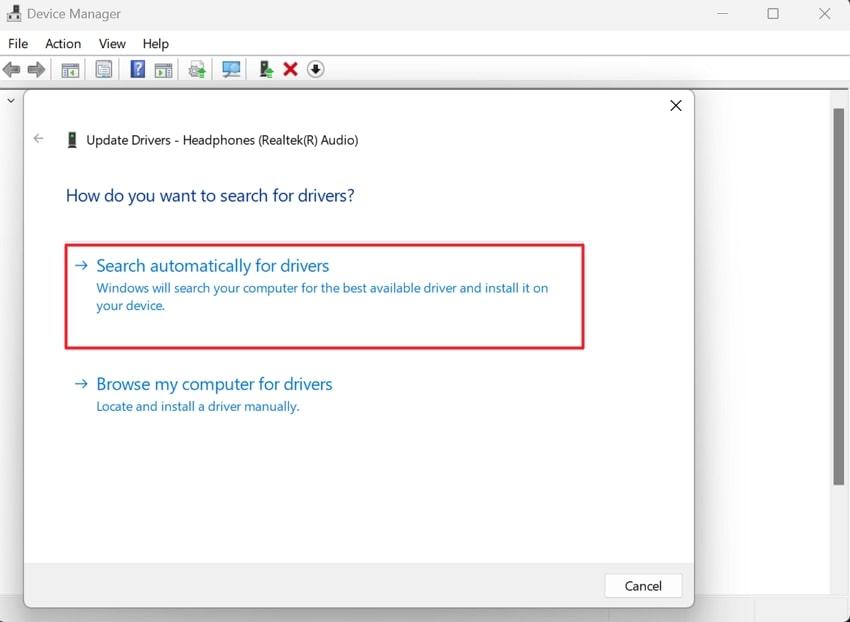Collapse the device tree root chevron

(x=11, y=101)
